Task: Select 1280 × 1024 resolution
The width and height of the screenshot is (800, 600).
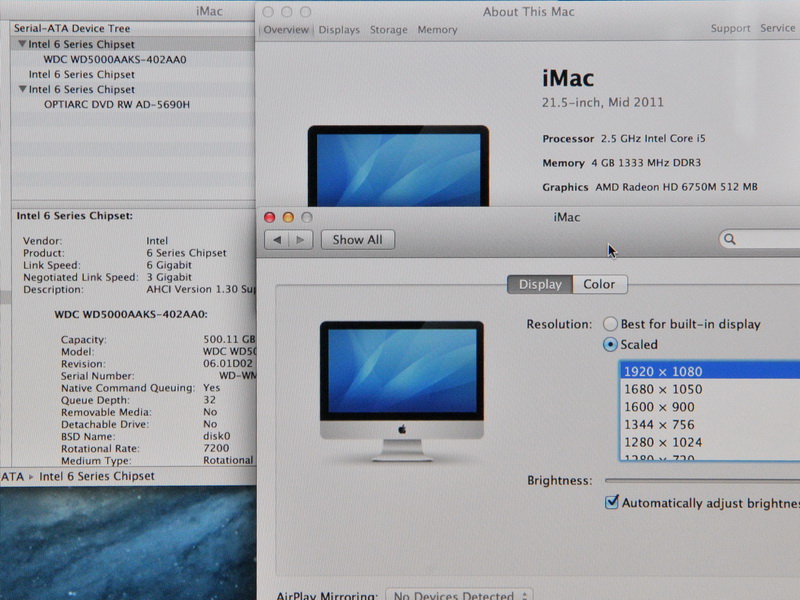Action: (710, 442)
